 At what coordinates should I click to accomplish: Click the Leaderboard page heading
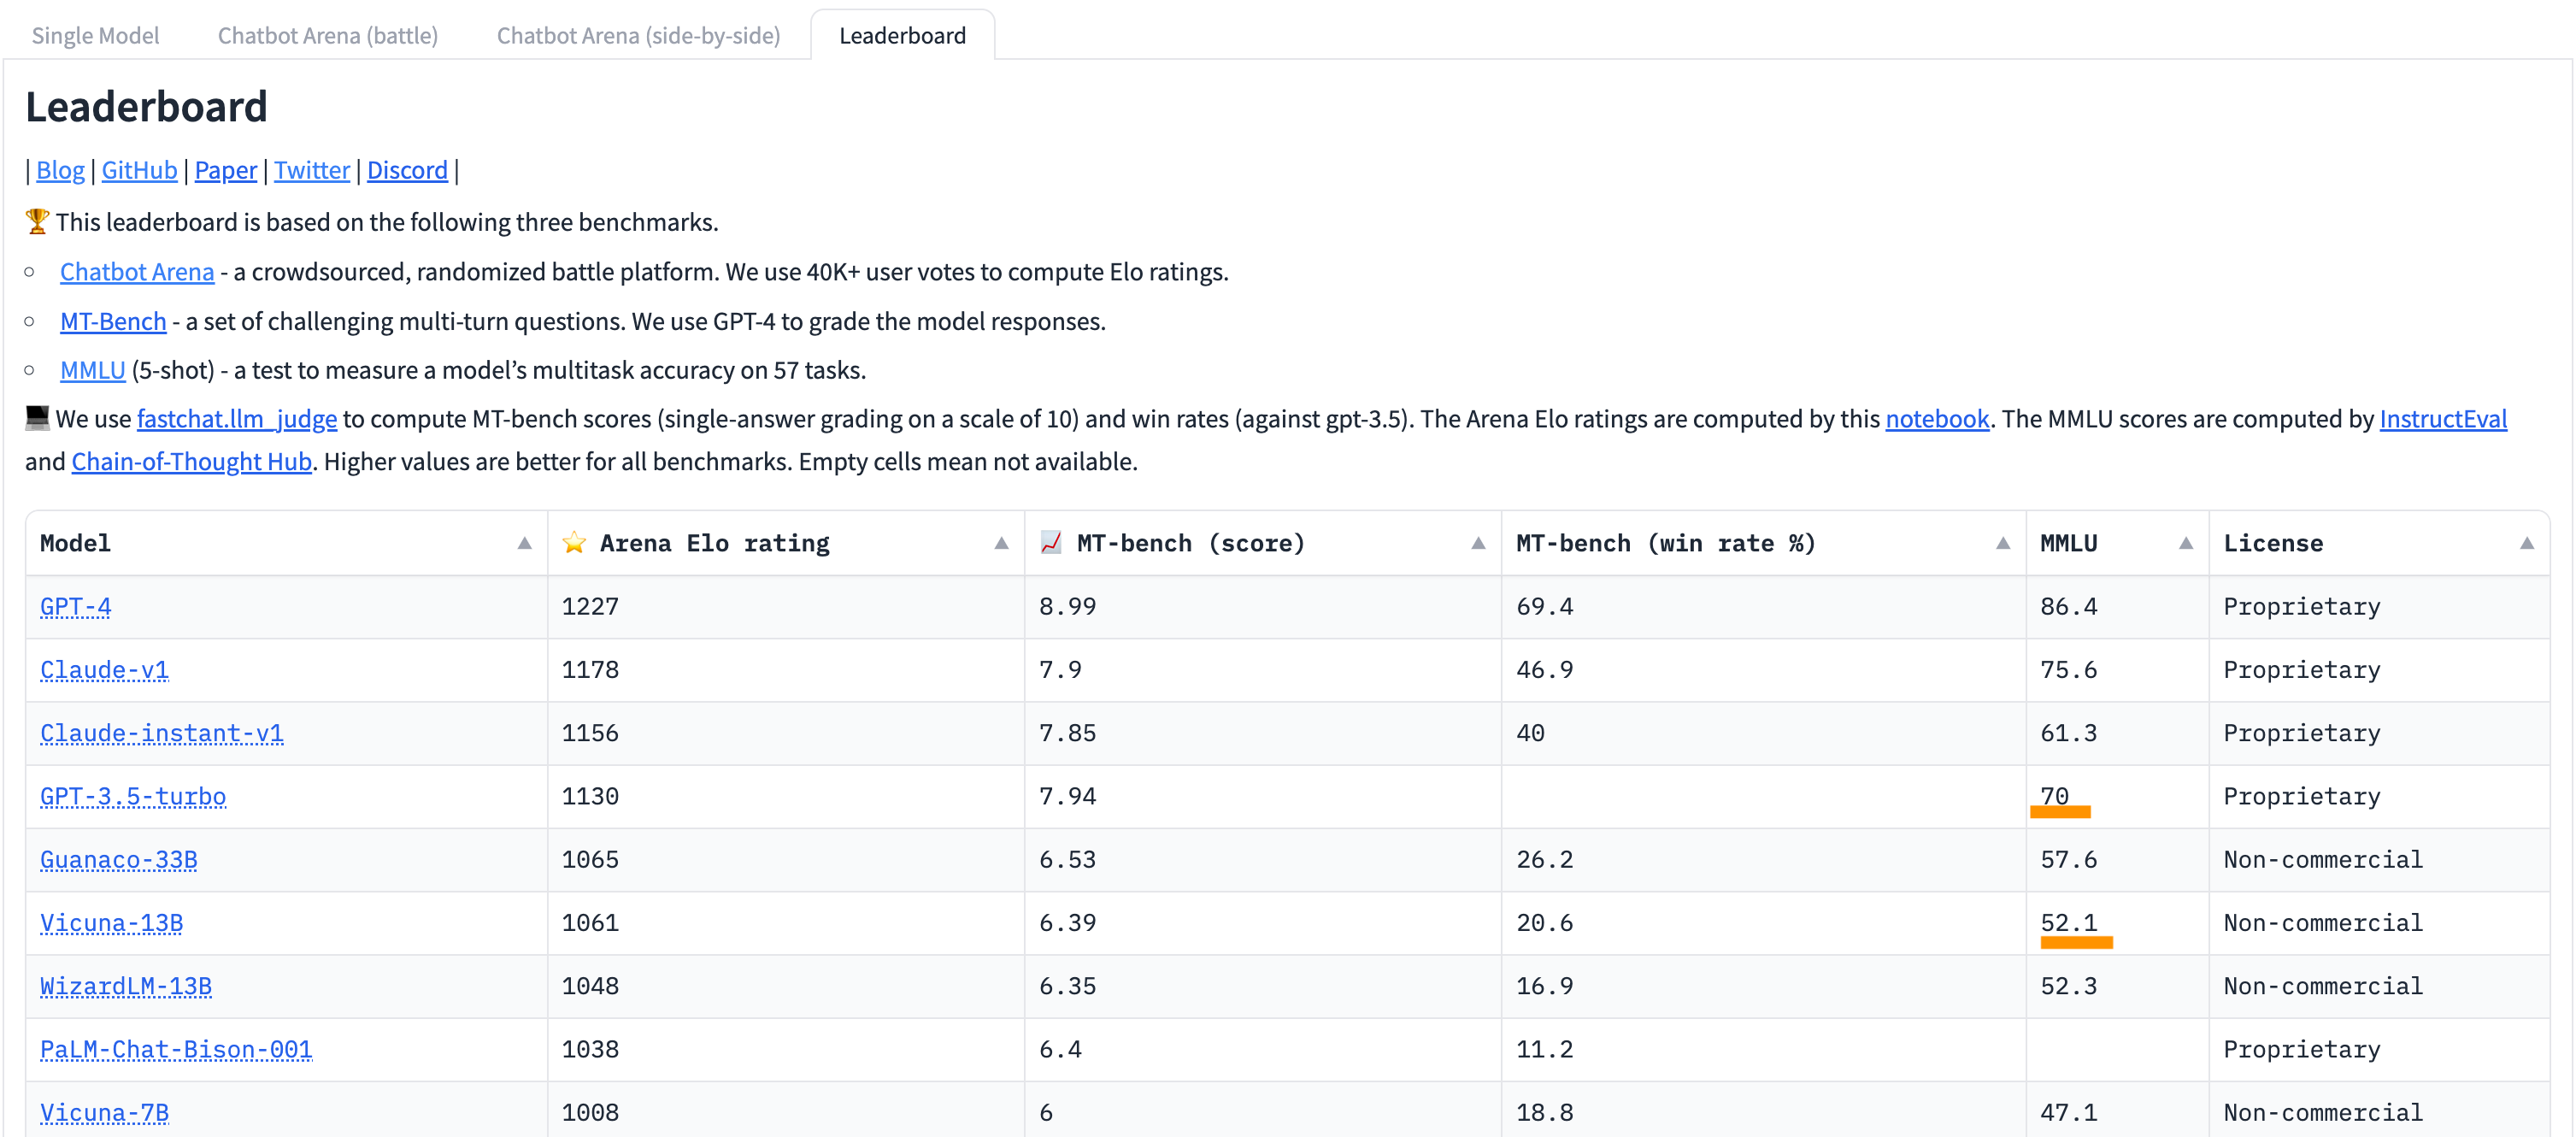pos(146,107)
